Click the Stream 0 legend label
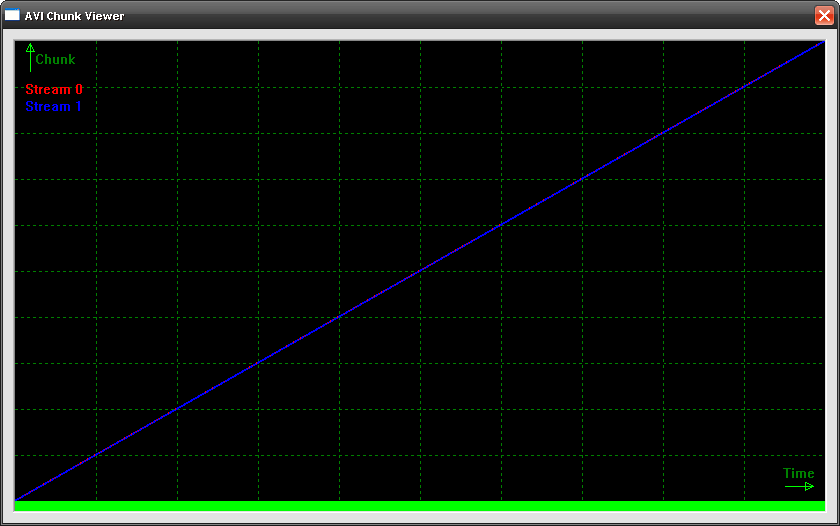The image size is (840, 526). (54, 89)
